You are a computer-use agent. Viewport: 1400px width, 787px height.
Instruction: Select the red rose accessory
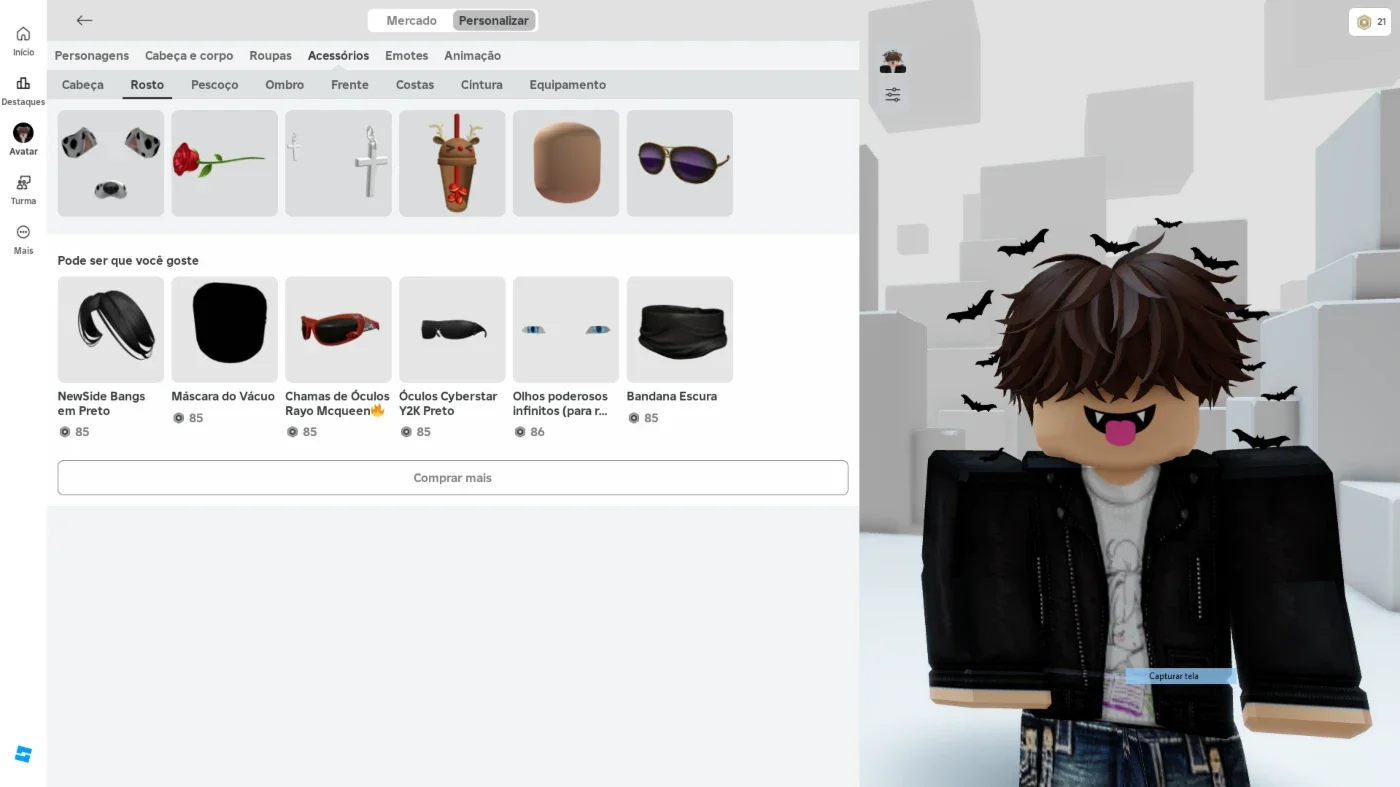point(225,163)
